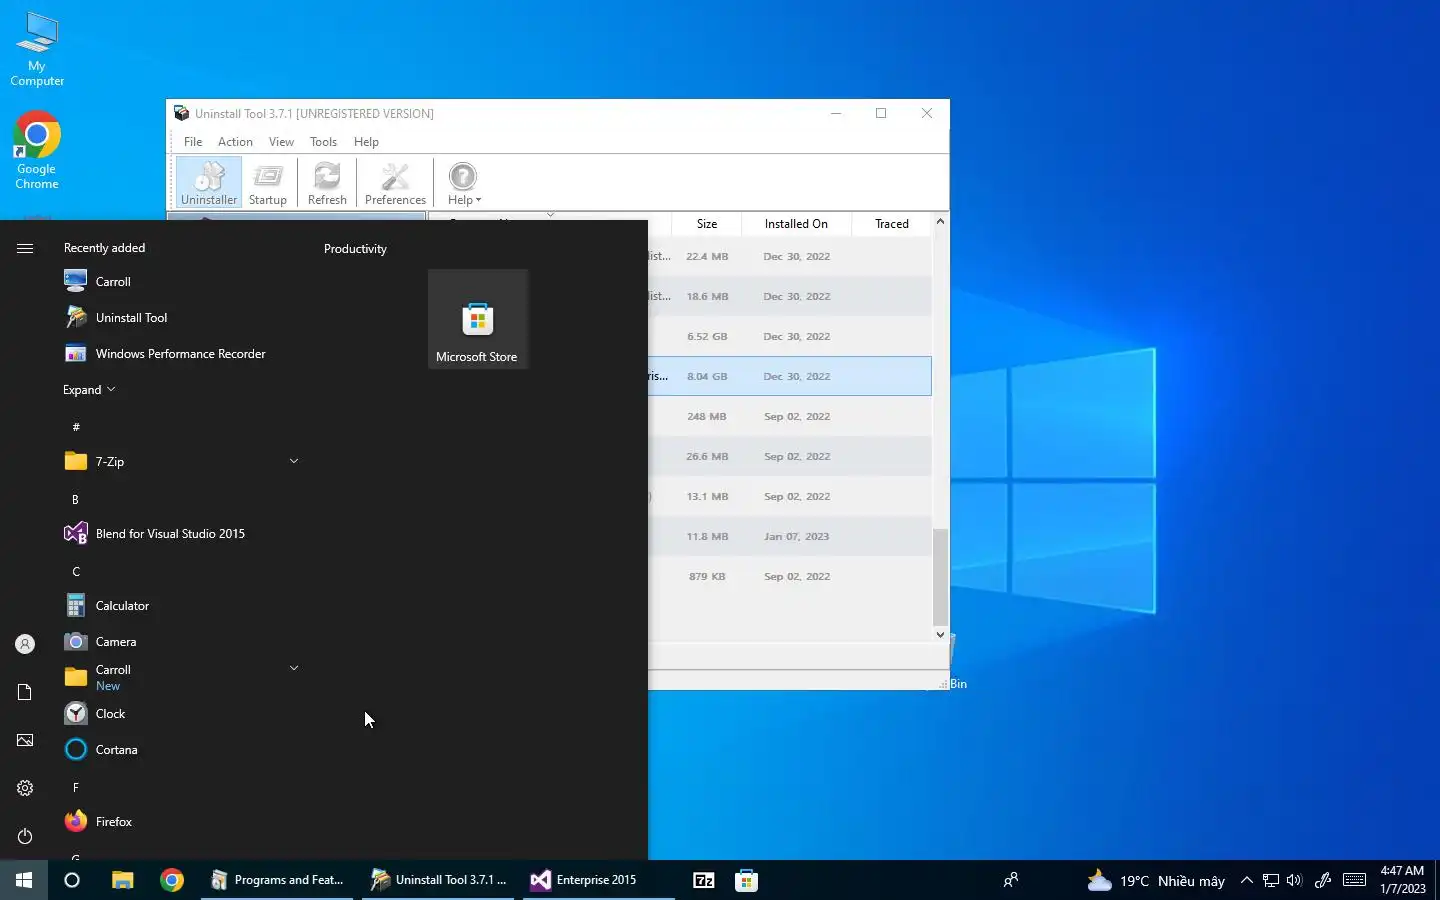Open Google Chrome desktop shortcut
Viewport: 1440px width, 900px height.
pos(37,151)
